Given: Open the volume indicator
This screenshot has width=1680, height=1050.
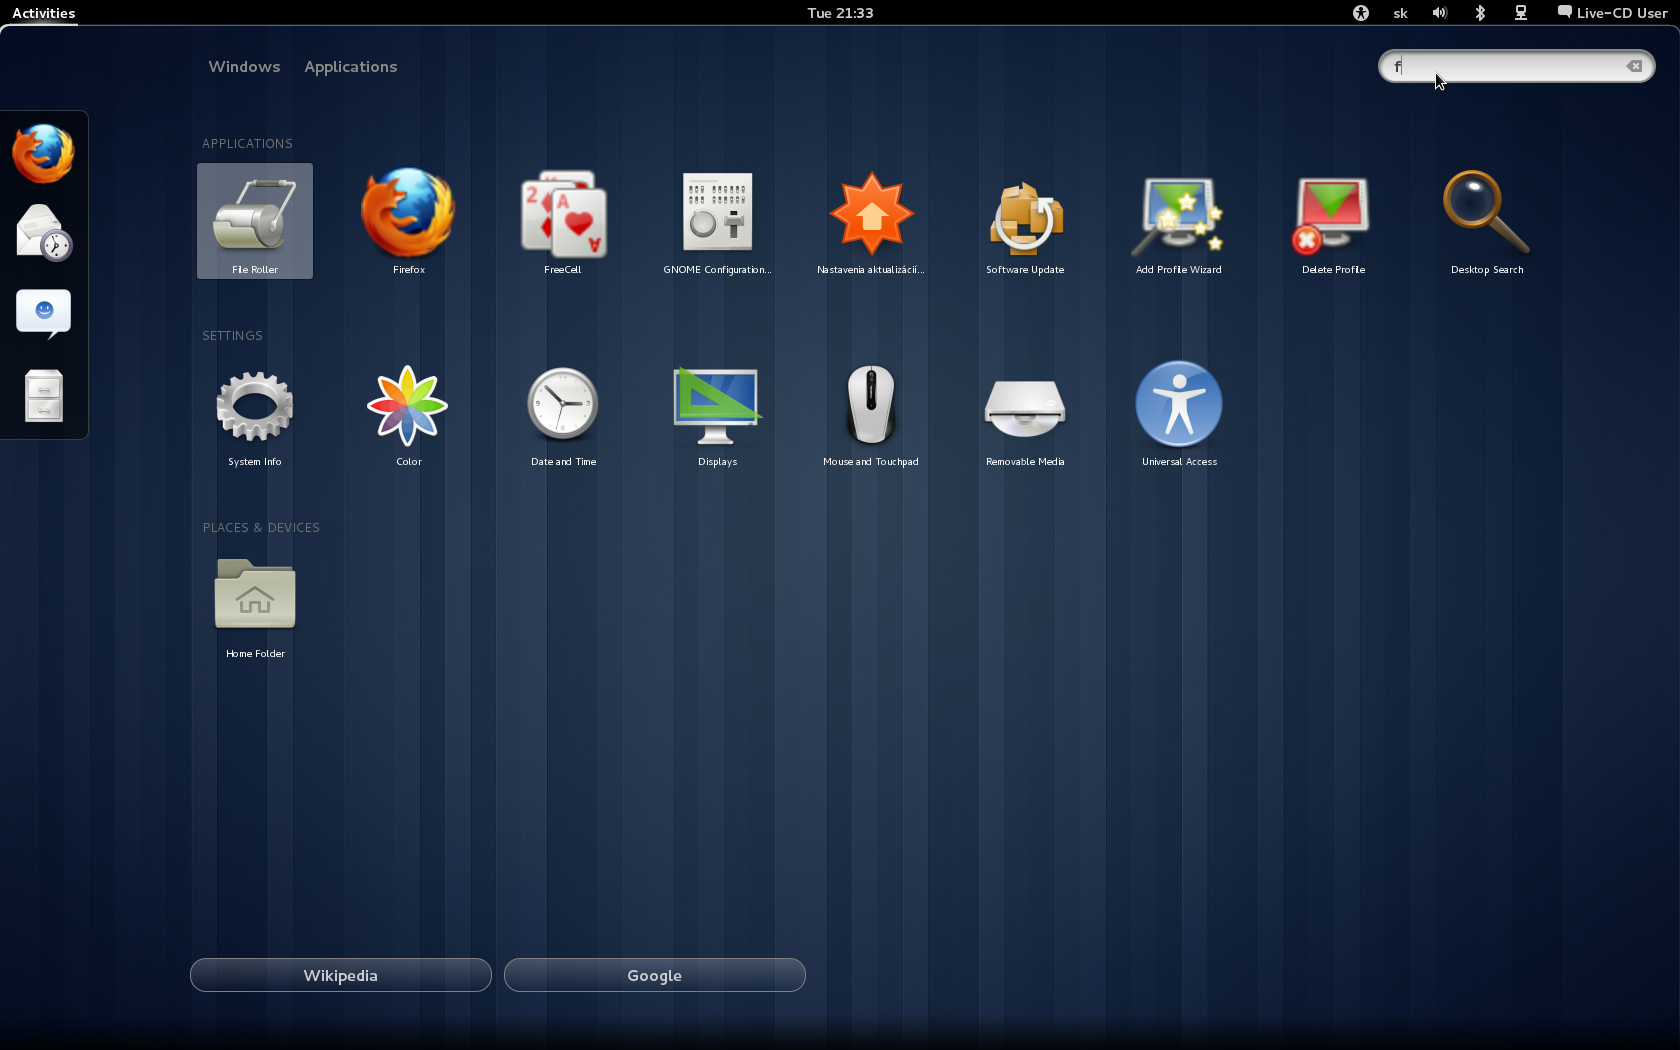Looking at the screenshot, I should click(x=1440, y=13).
